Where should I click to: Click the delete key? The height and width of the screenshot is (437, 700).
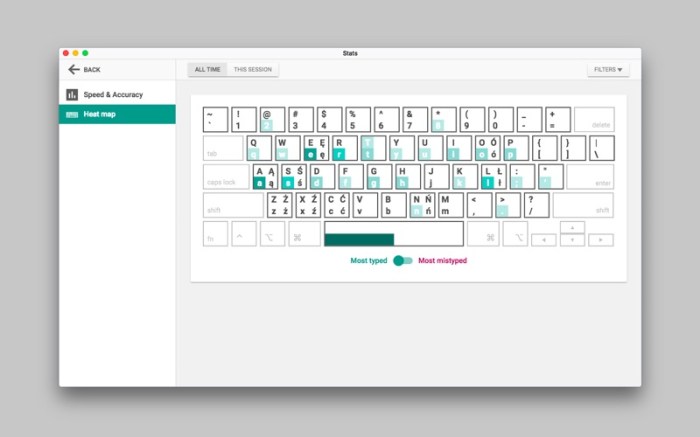[594, 120]
